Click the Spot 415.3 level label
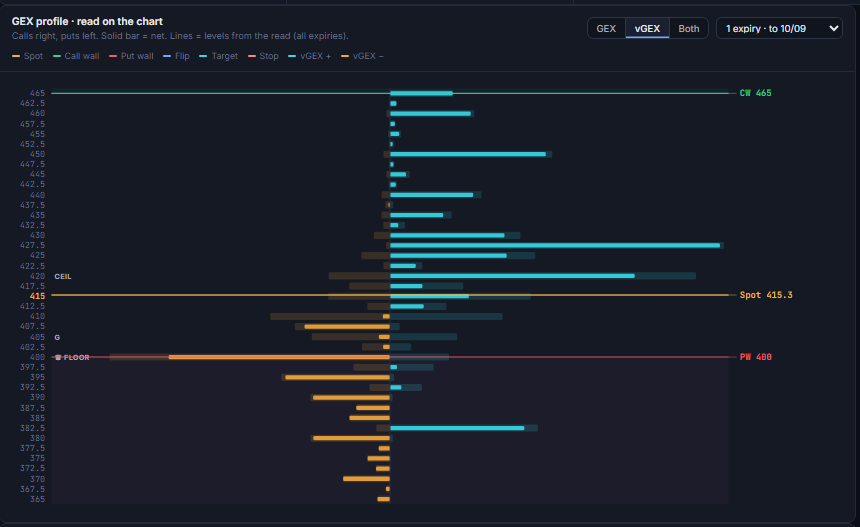Image resolution: width=860 pixels, height=527 pixels. click(766, 295)
